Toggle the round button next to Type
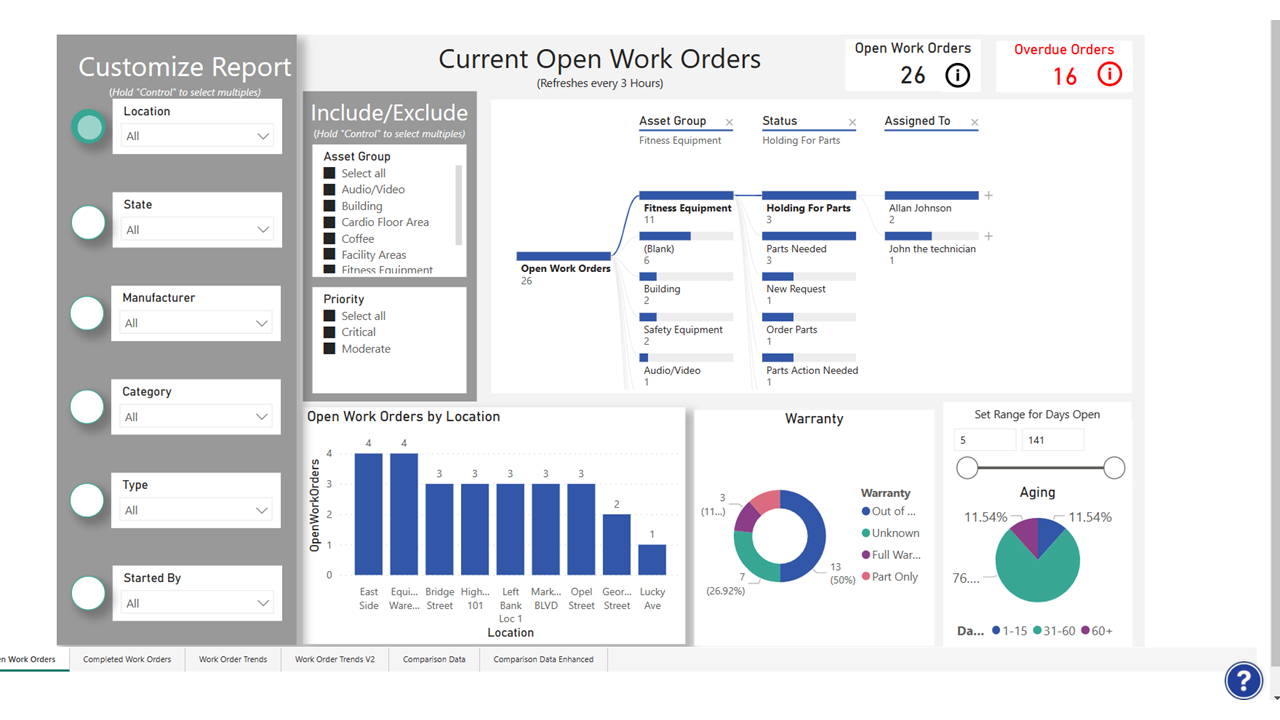The image size is (1280, 720). 89,500
